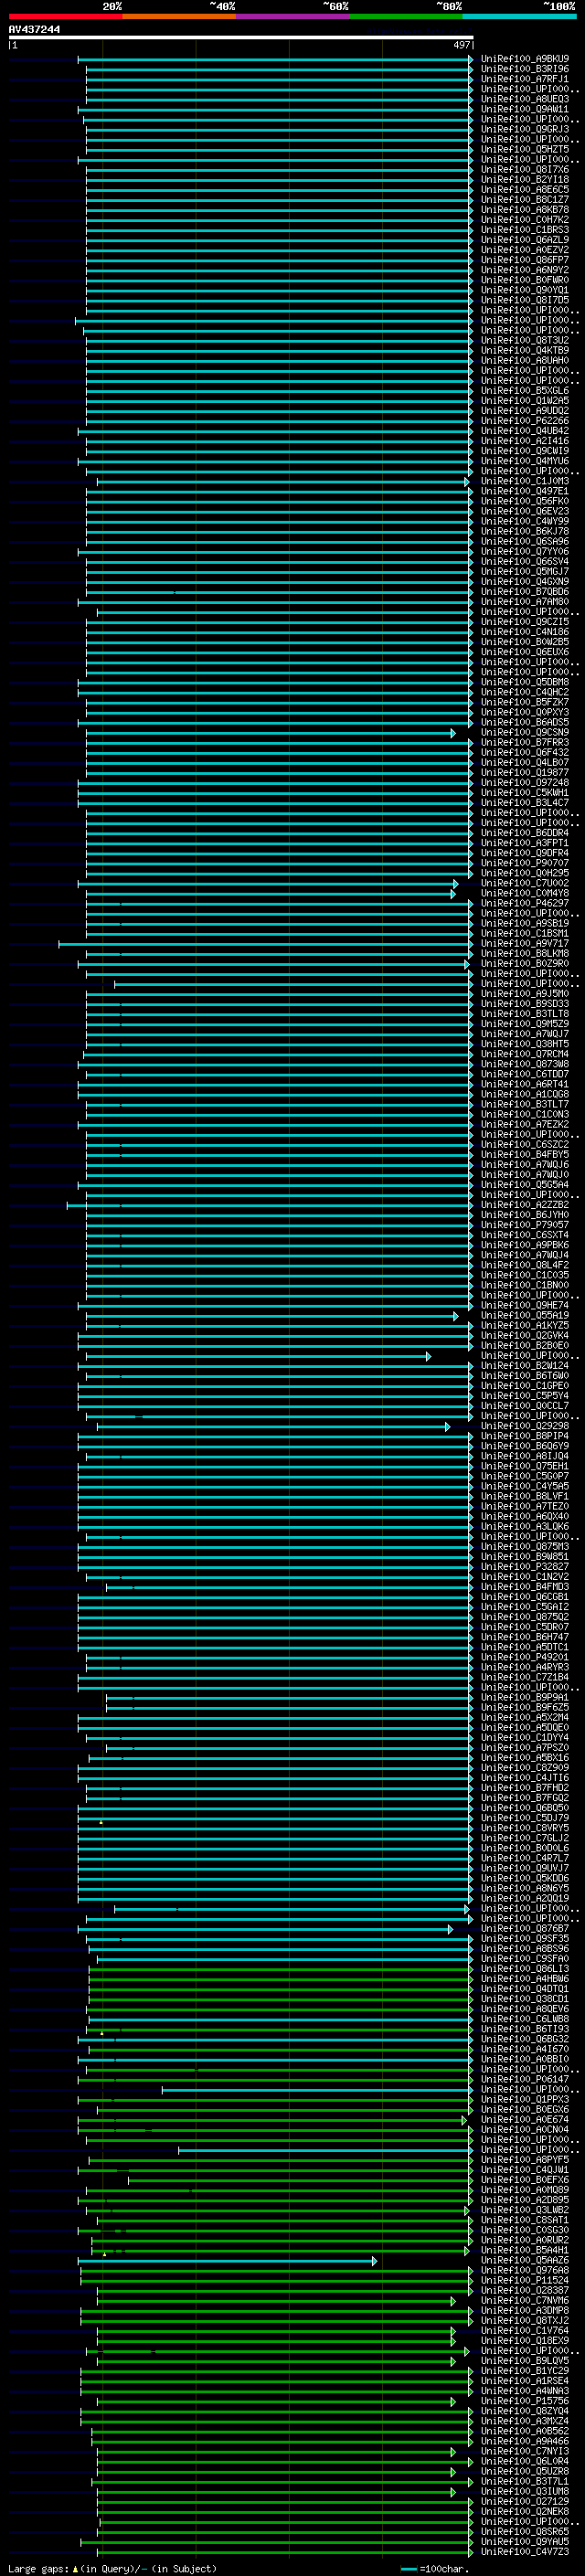Open hit UniRef100_Q9GRJ3
This screenshot has width=585, height=2576.
point(525,129)
